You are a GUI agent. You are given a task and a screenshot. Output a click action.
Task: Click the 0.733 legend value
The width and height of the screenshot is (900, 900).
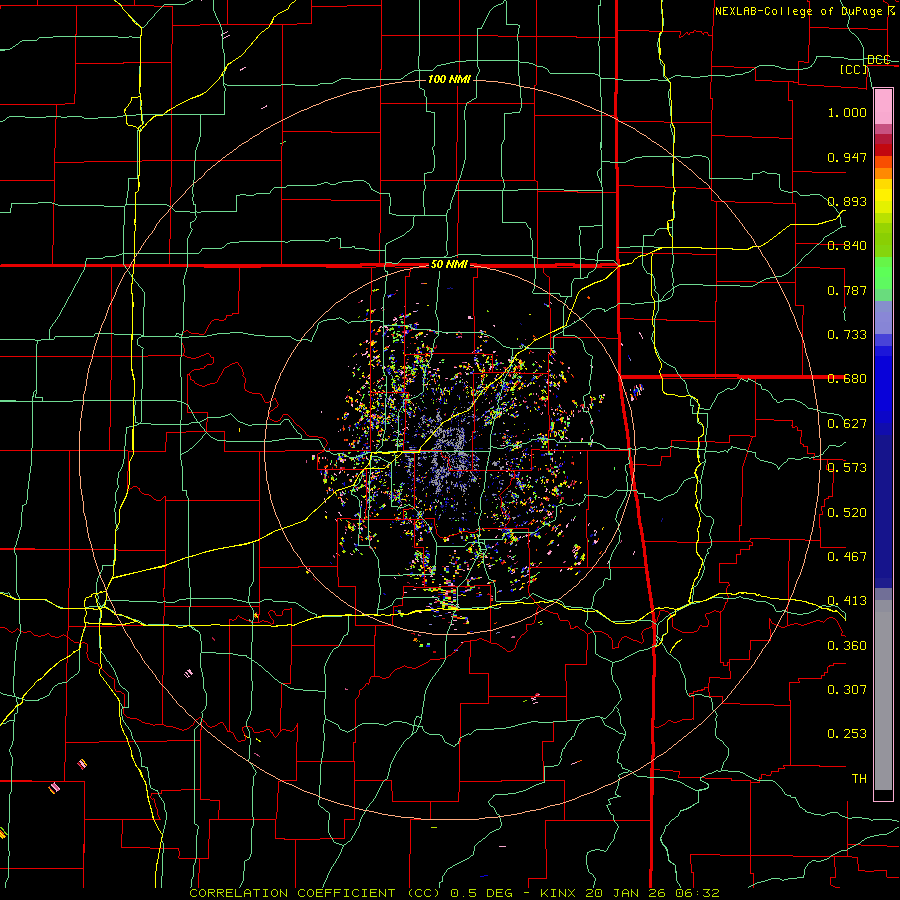[847, 335]
